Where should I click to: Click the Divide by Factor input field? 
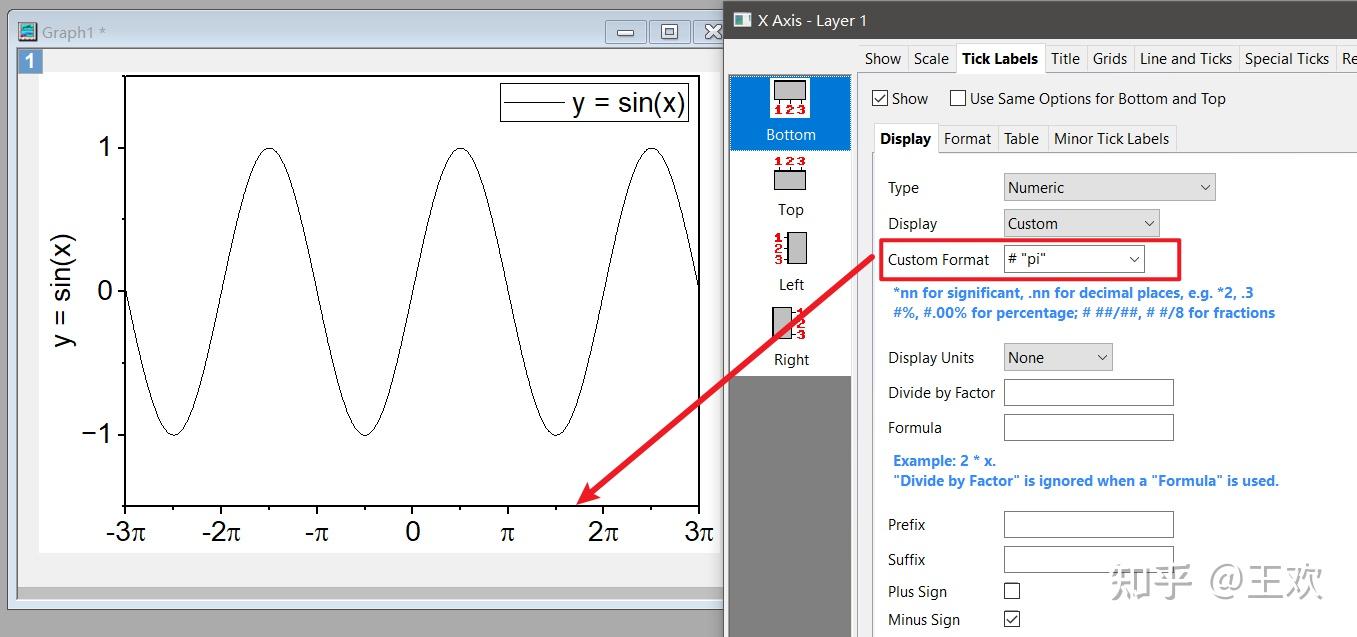[1088, 392]
